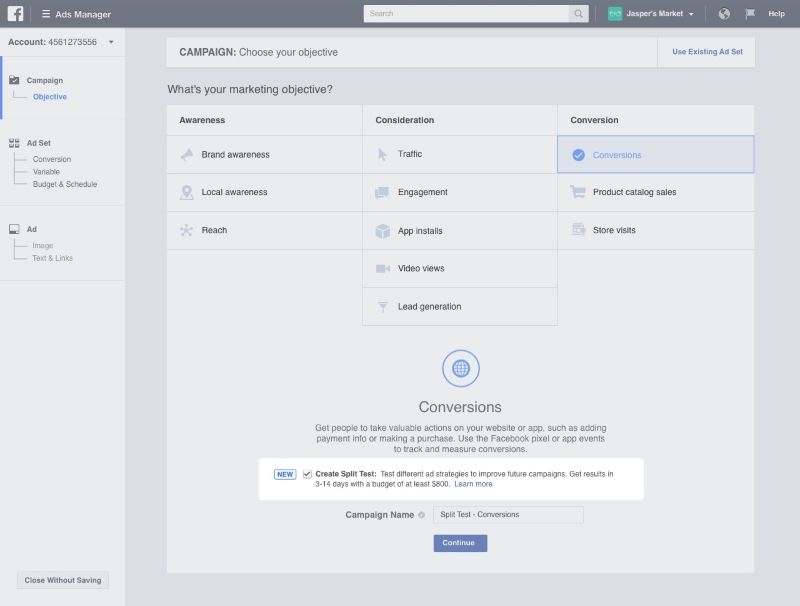Click the Store visits icon
The image size is (800, 606).
579,230
